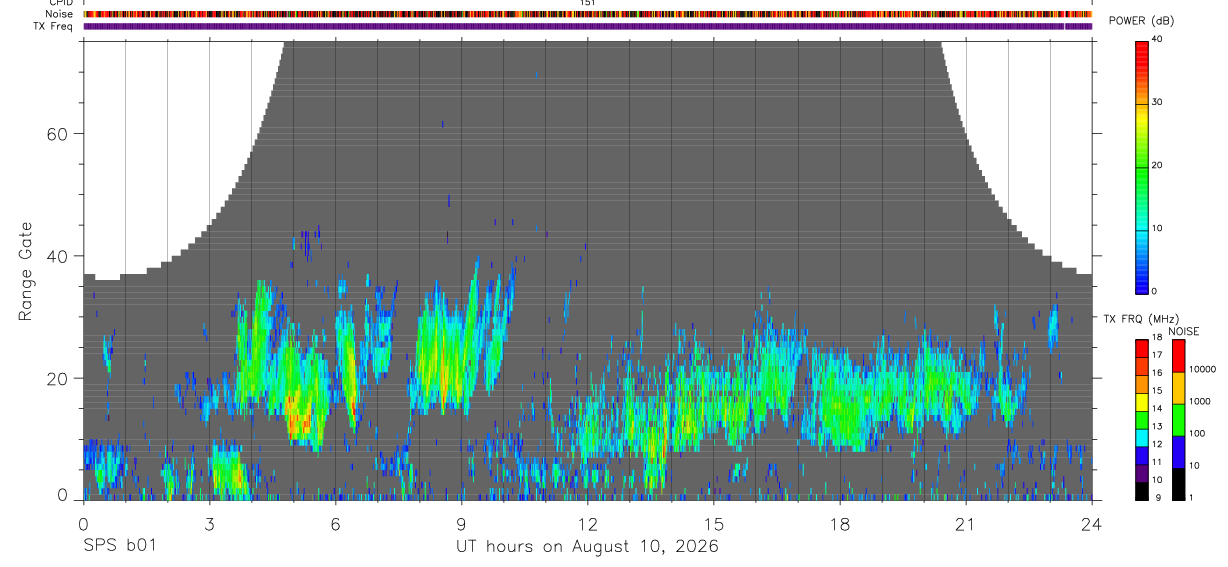Click the SPS b01 radar label

[119, 547]
